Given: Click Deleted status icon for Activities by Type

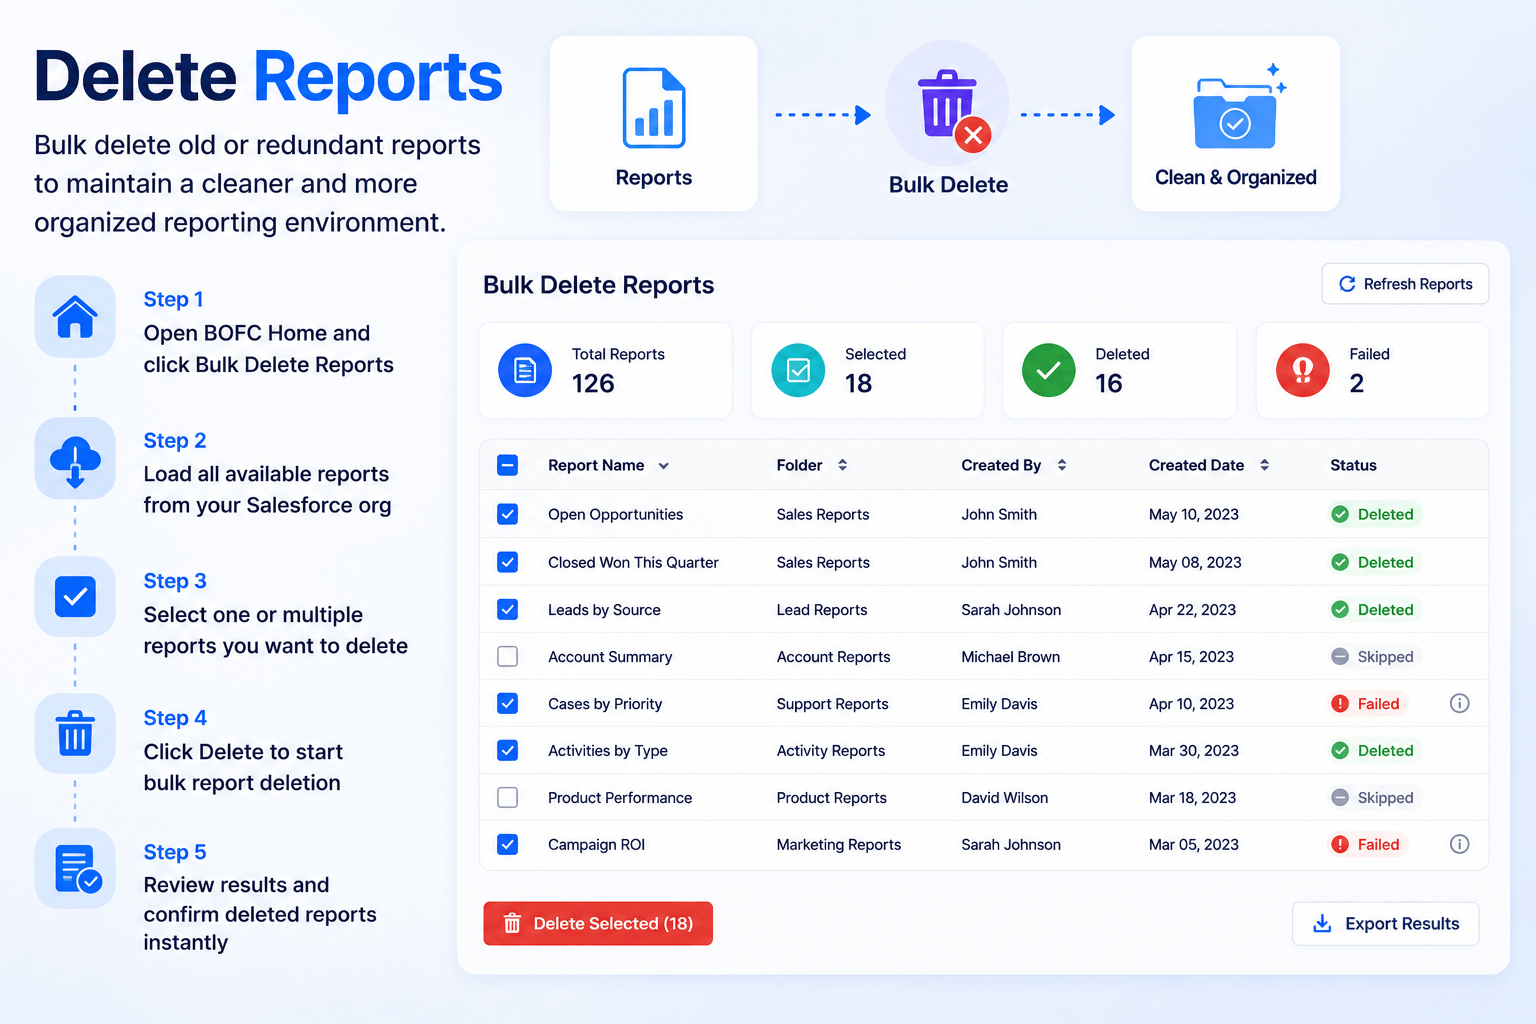Looking at the screenshot, I should [1340, 750].
